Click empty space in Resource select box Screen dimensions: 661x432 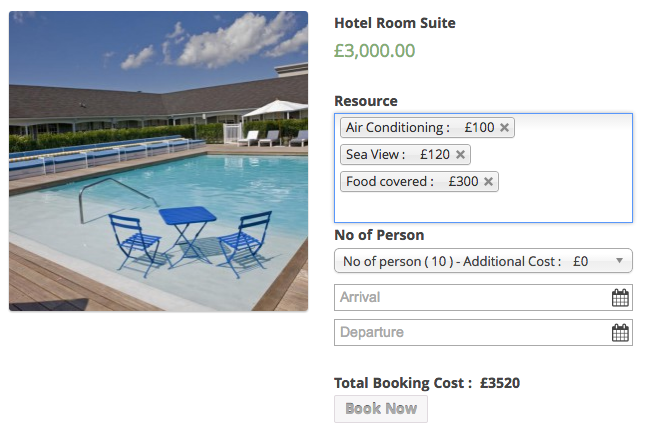[x=560, y=205]
